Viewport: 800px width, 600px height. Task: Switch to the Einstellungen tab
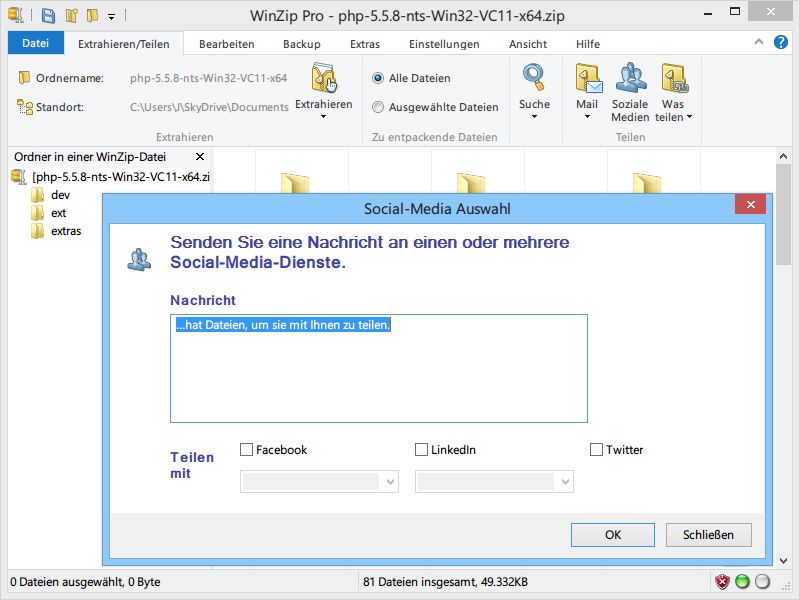pyautogui.click(x=444, y=44)
